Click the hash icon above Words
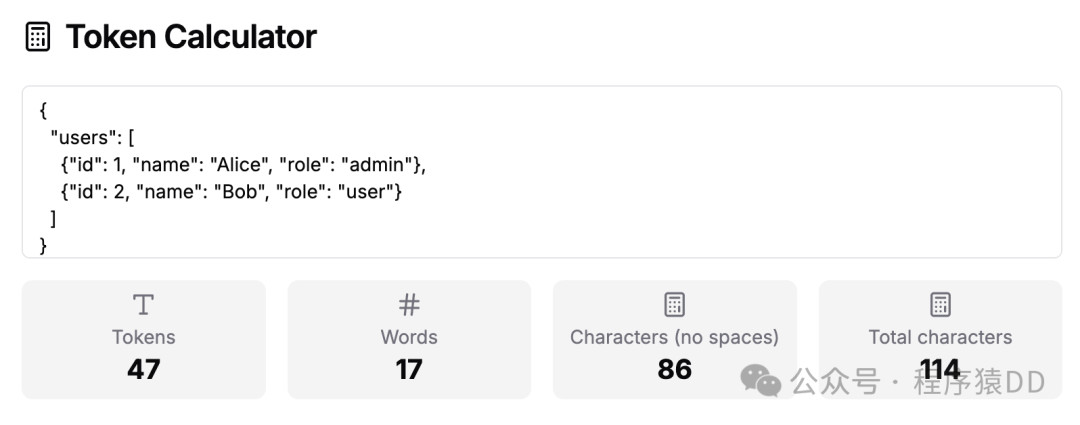Viewport: 1080px width, 425px height. (x=409, y=305)
